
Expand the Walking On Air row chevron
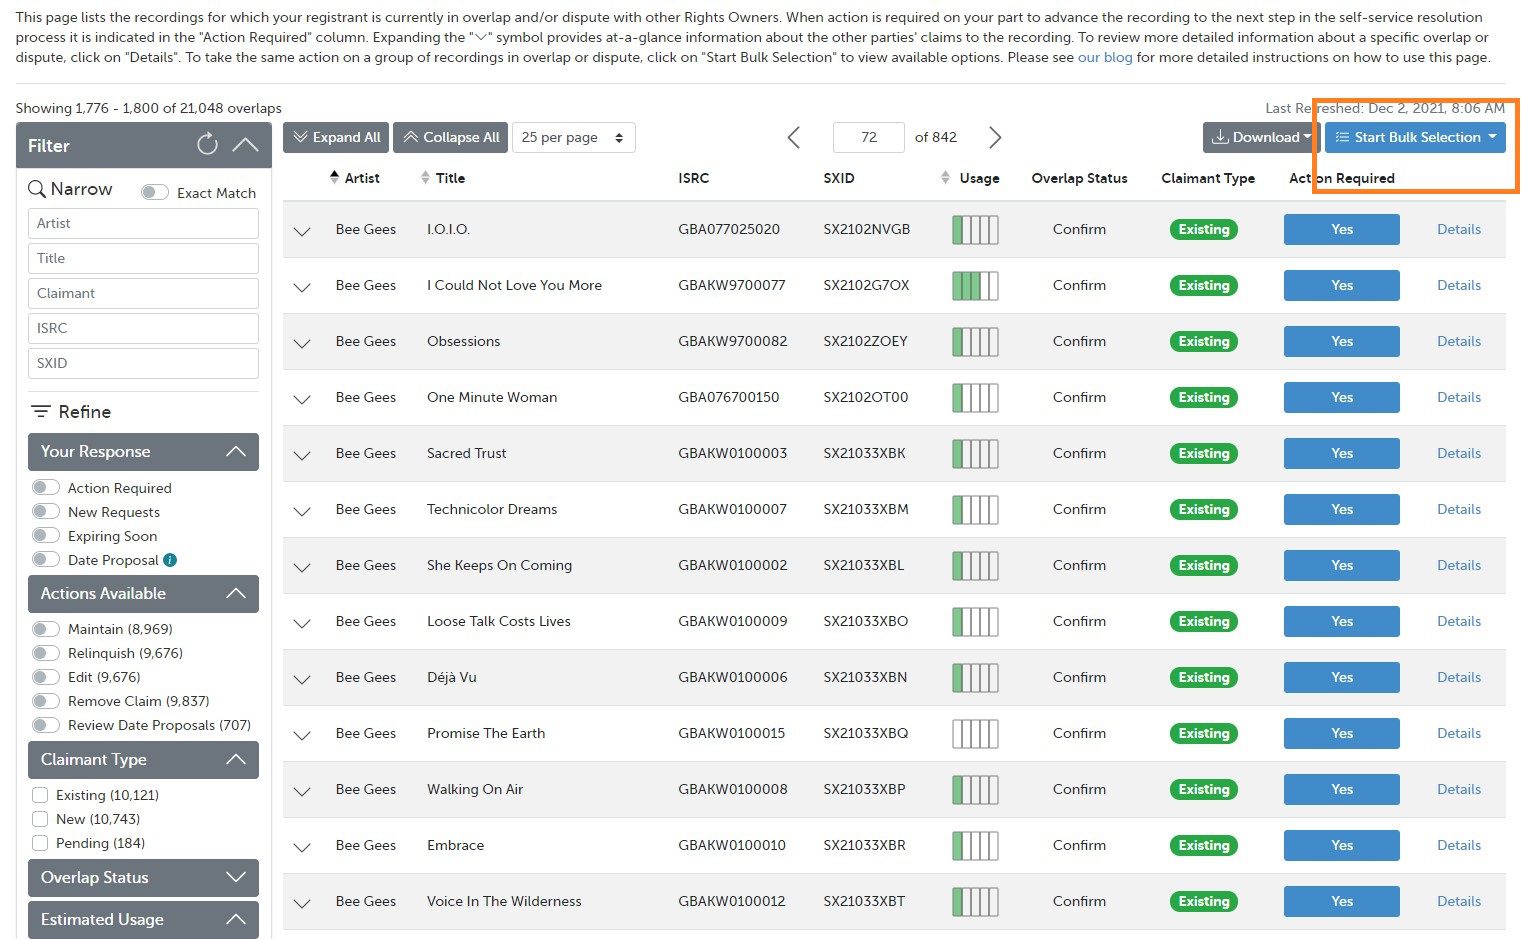coord(302,791)
